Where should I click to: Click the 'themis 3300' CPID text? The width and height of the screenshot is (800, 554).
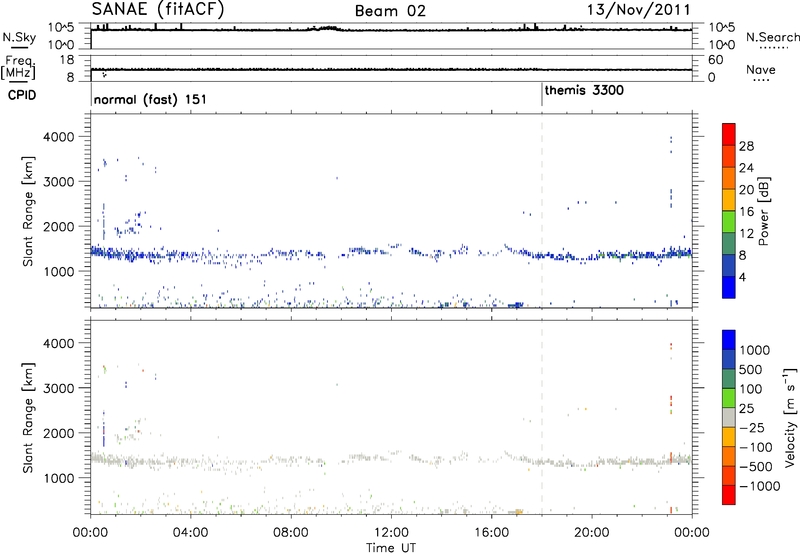point(584,91)
